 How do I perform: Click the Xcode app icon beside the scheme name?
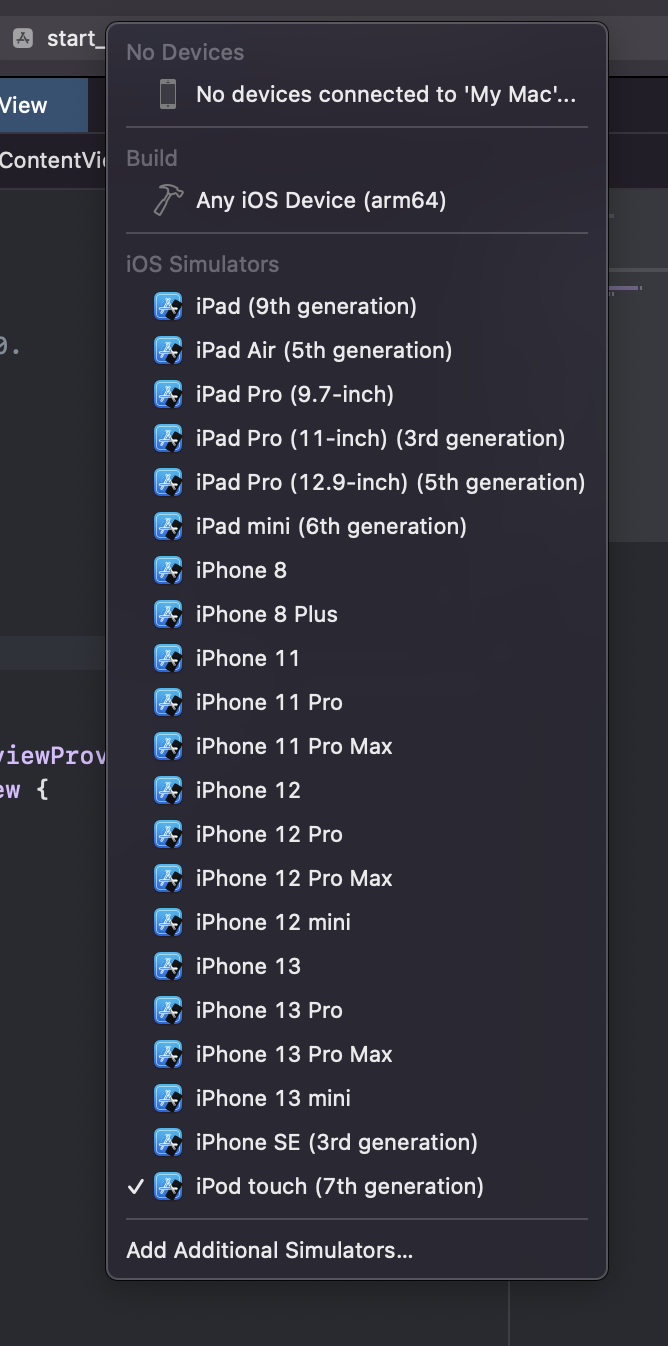coord(23,39)
